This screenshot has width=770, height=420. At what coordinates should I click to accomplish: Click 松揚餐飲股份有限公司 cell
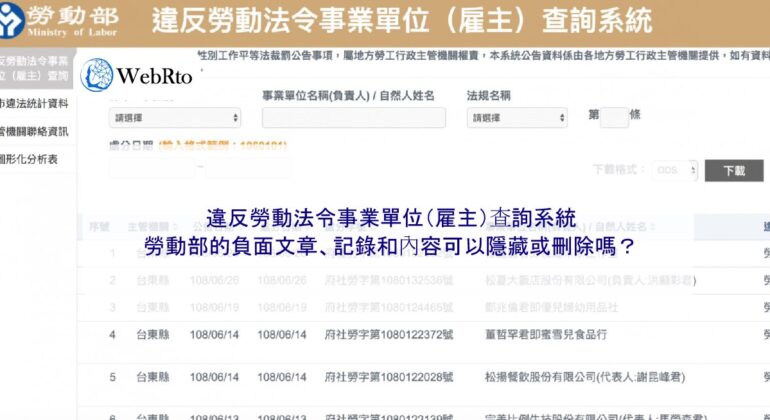585,377
